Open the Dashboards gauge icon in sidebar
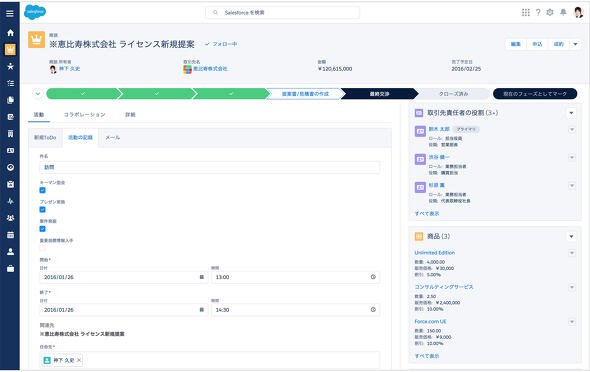This screenshot has width=590, height=372. (x=10, y=167)
